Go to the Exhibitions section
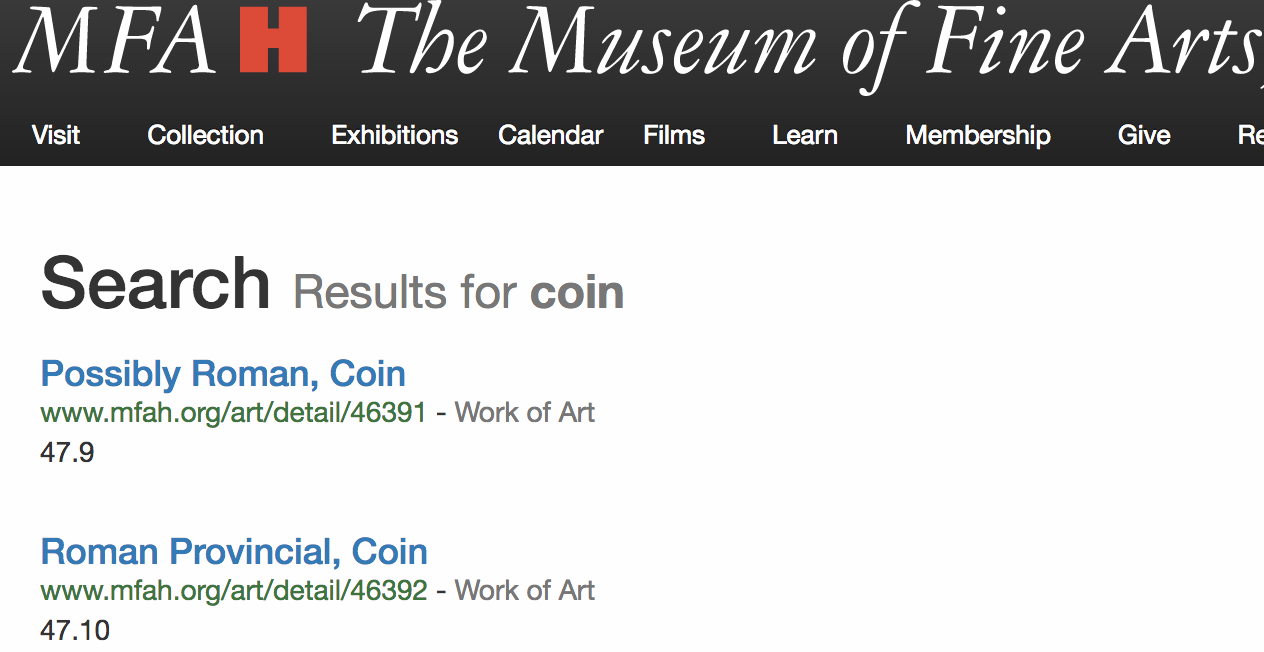1264x652 pixels. coord(395,135)
